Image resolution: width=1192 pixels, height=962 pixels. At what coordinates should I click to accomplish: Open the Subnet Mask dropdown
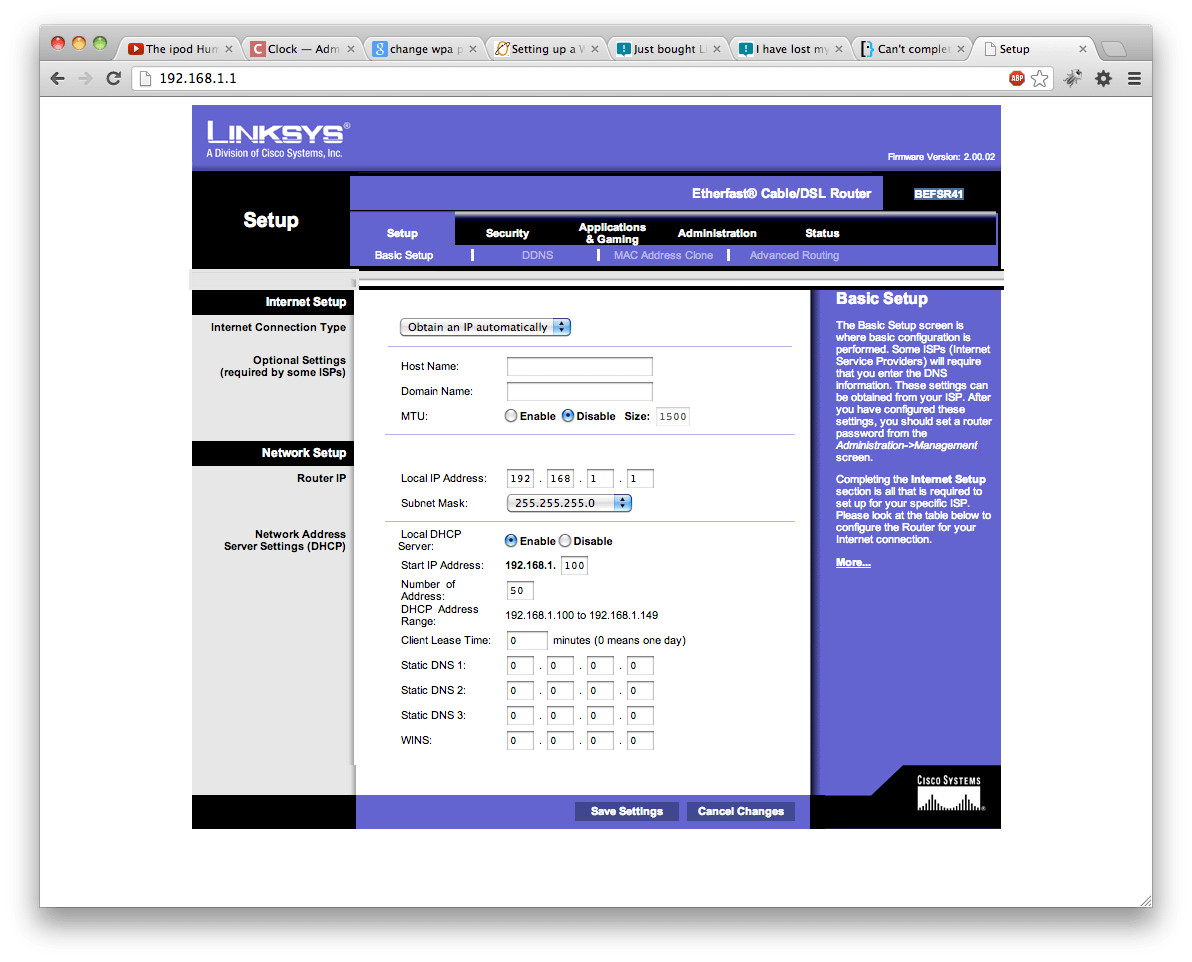[x=568, y=503]
